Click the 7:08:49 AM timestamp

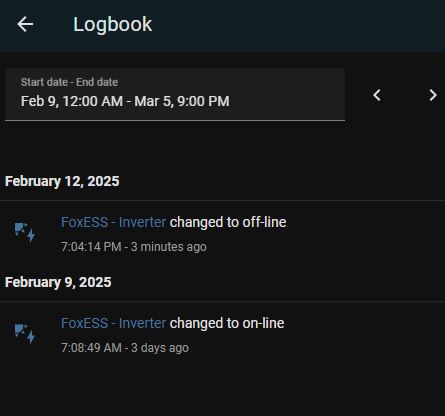tap(91, 348)
